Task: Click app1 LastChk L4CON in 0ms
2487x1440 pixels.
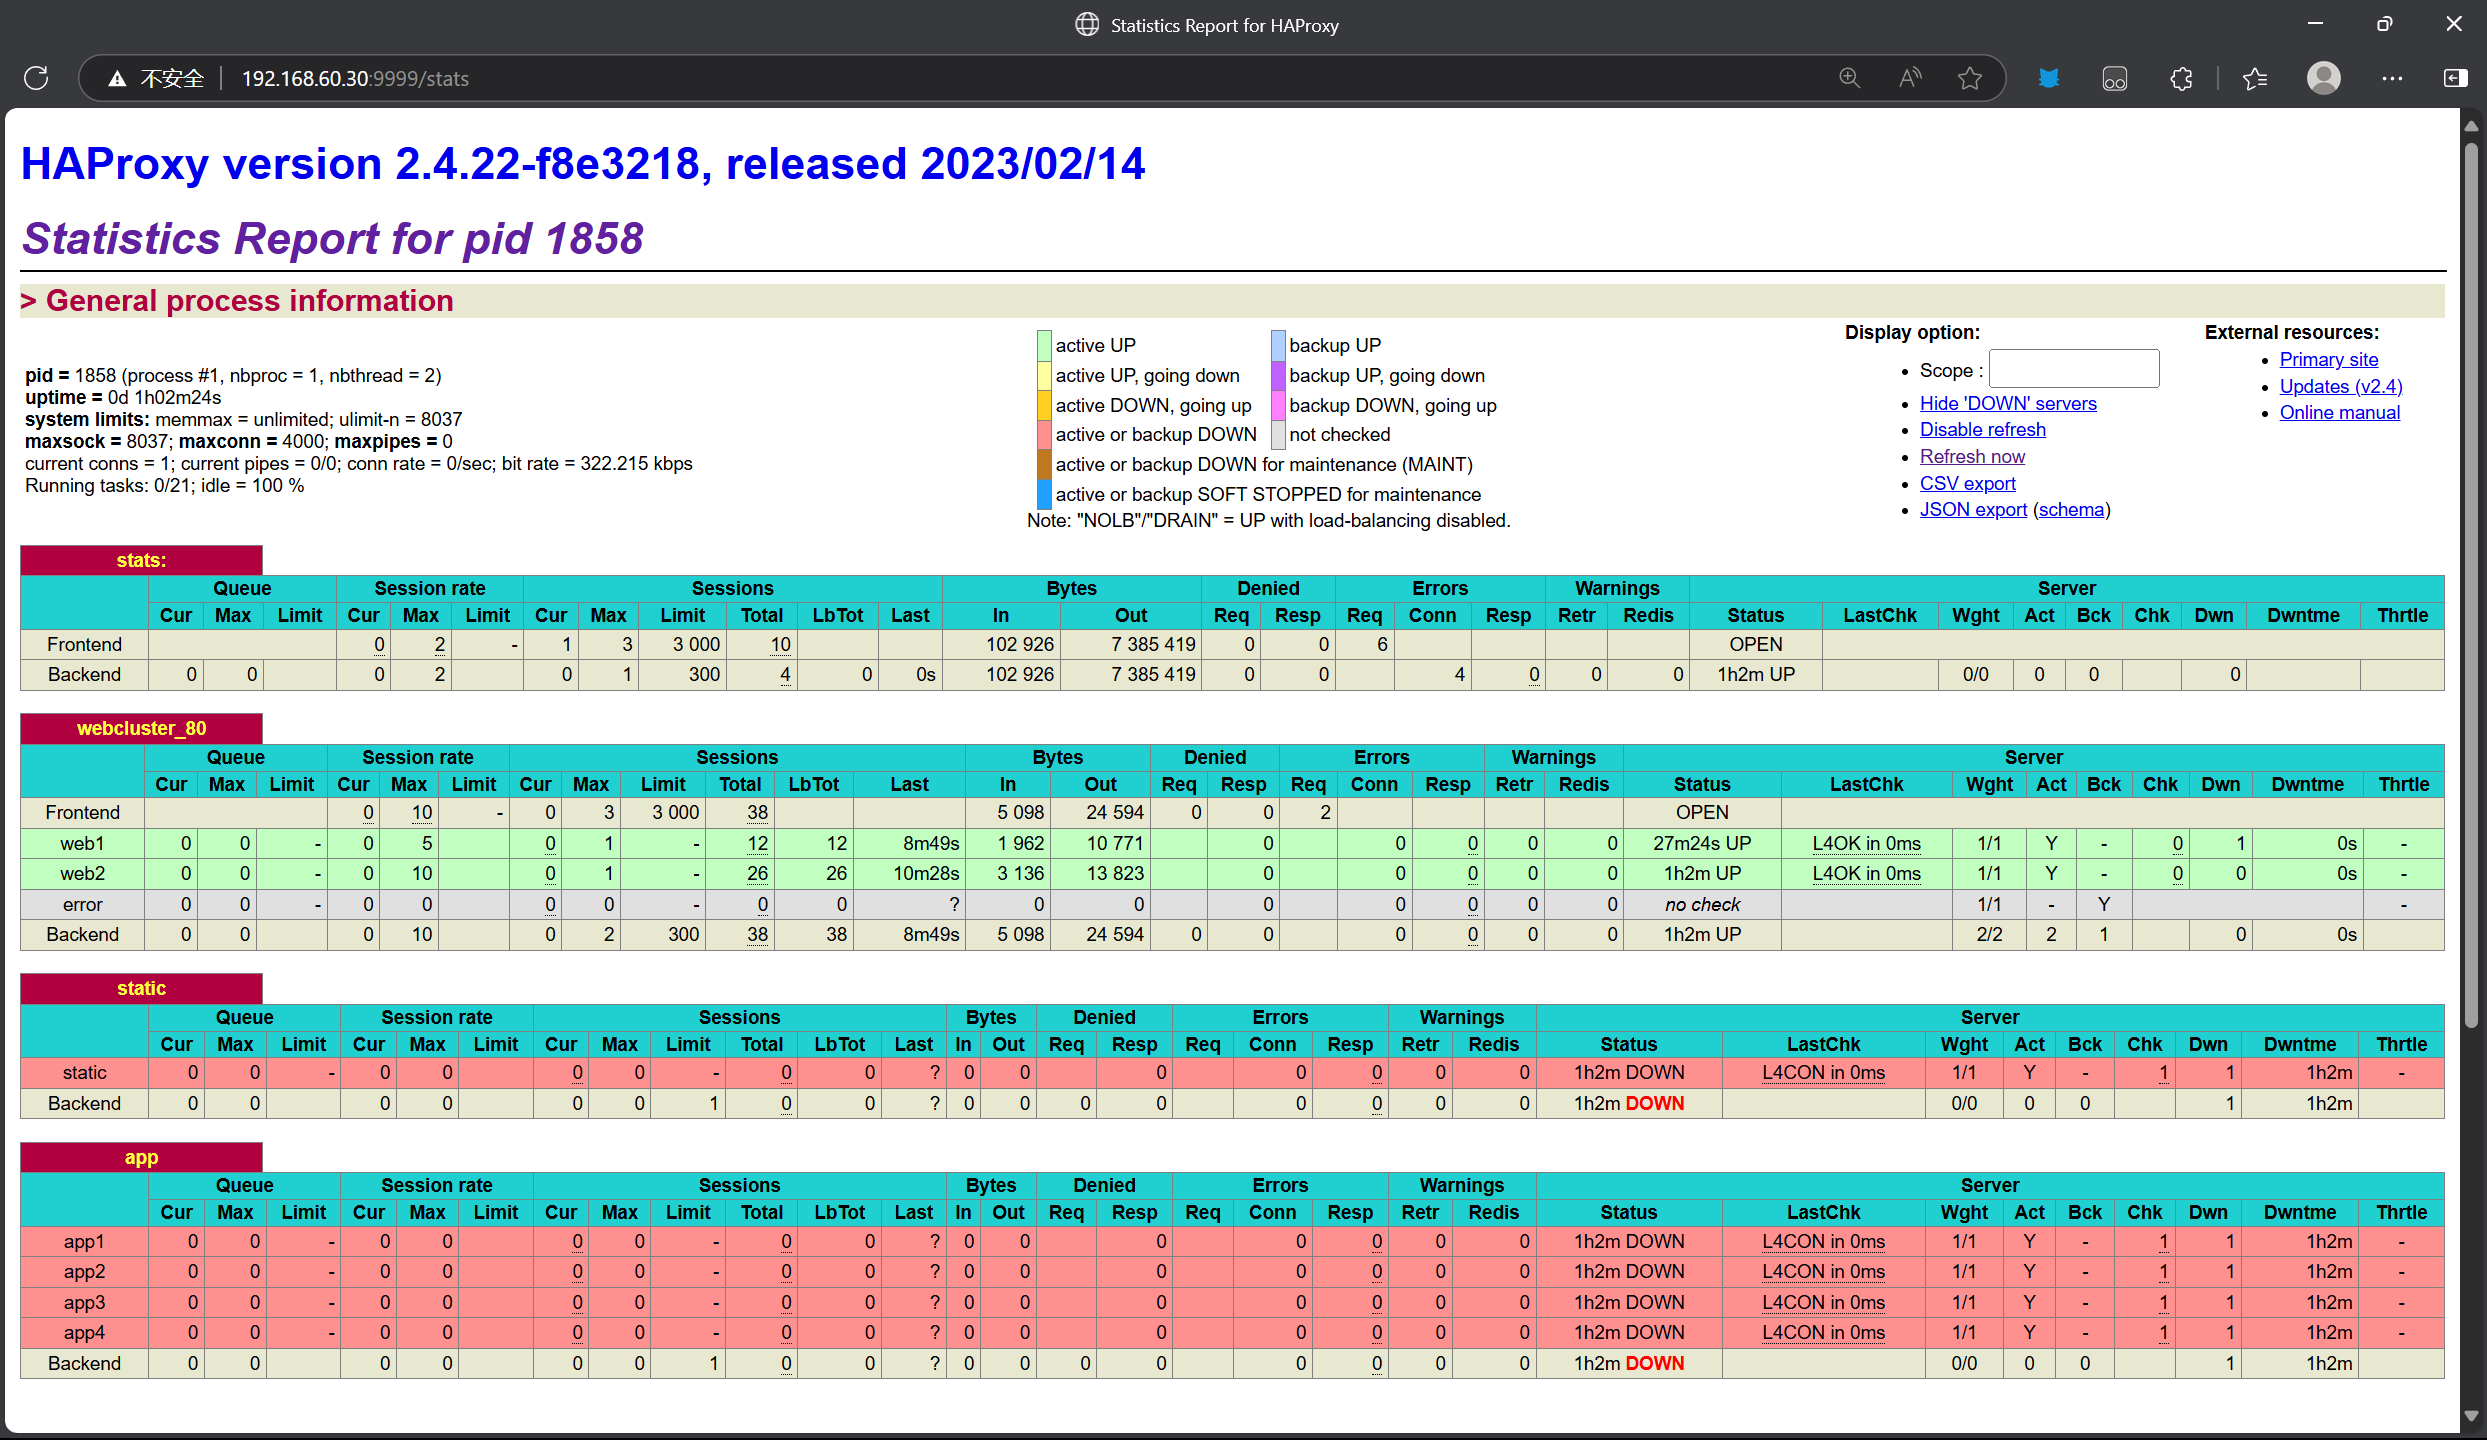Action: [1823, 1241]
